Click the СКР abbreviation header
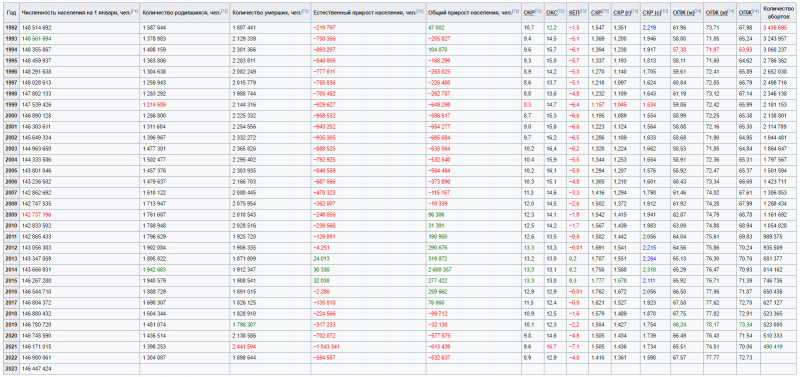Viewport: 800px width, 377px height. [595, 11]
